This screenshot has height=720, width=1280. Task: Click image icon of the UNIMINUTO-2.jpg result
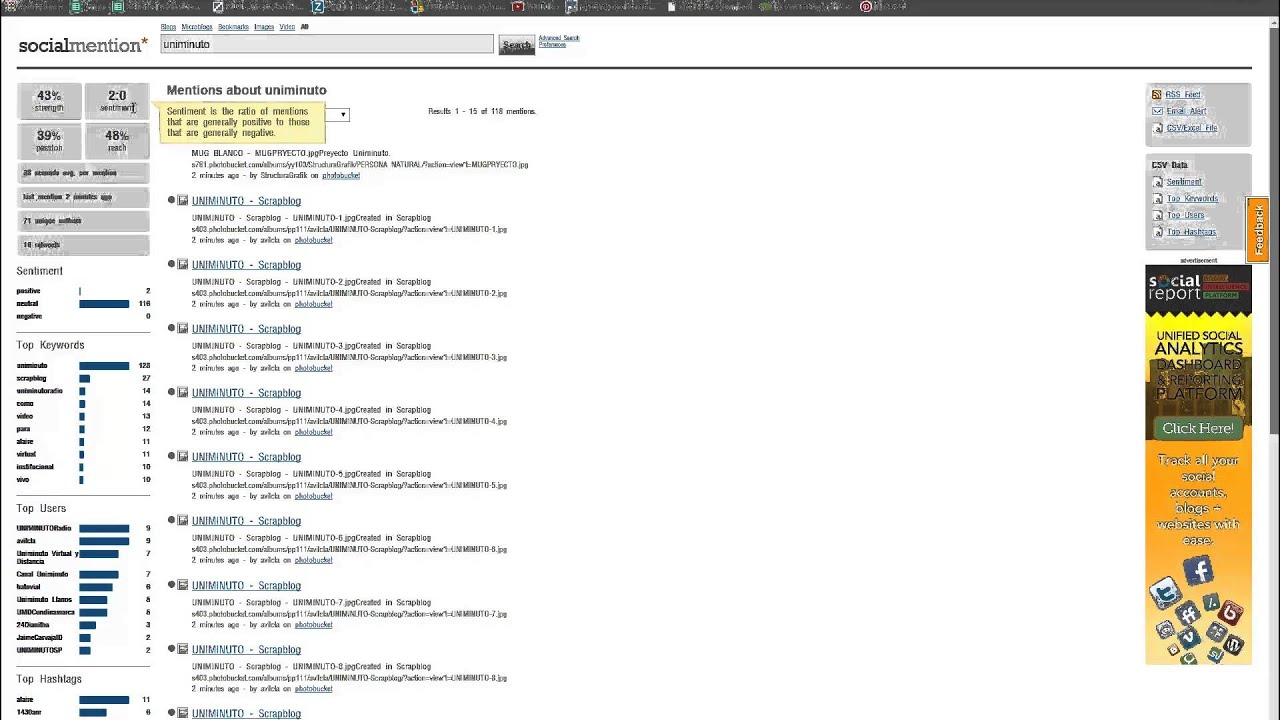coord(183,265)
